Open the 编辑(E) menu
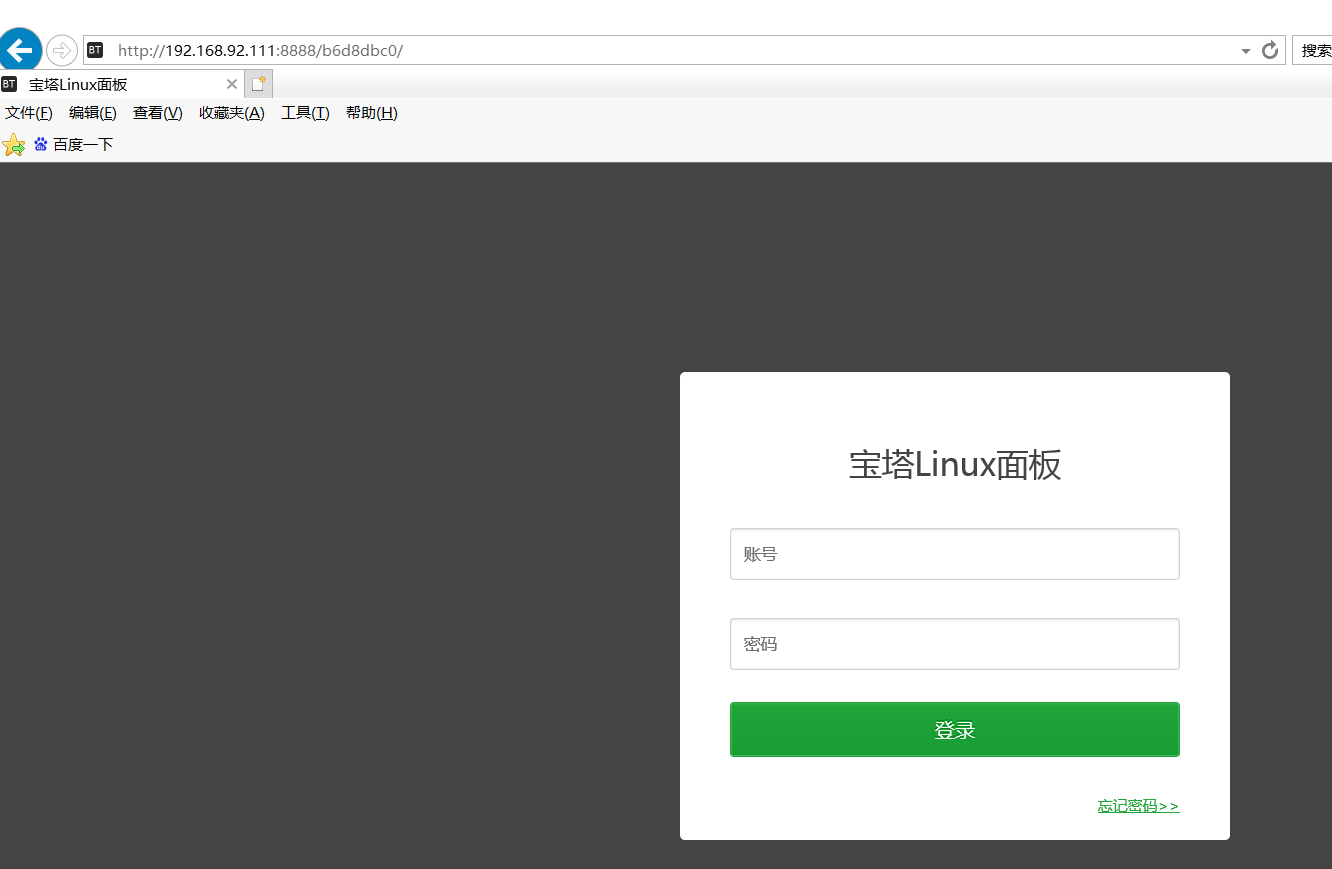This screenshot has height=869, width=1332. (x=93, y=113)
